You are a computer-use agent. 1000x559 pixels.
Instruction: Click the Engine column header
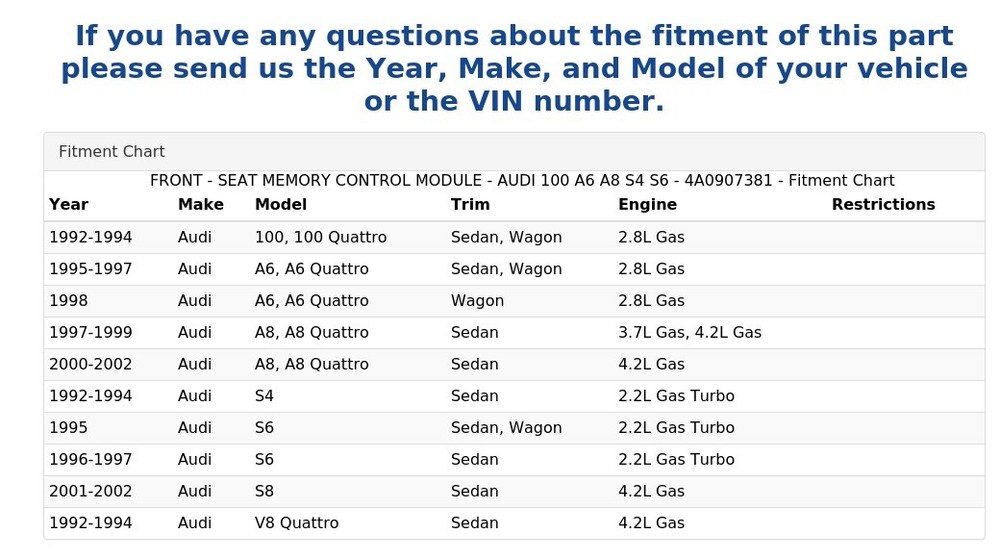(647, 205)
